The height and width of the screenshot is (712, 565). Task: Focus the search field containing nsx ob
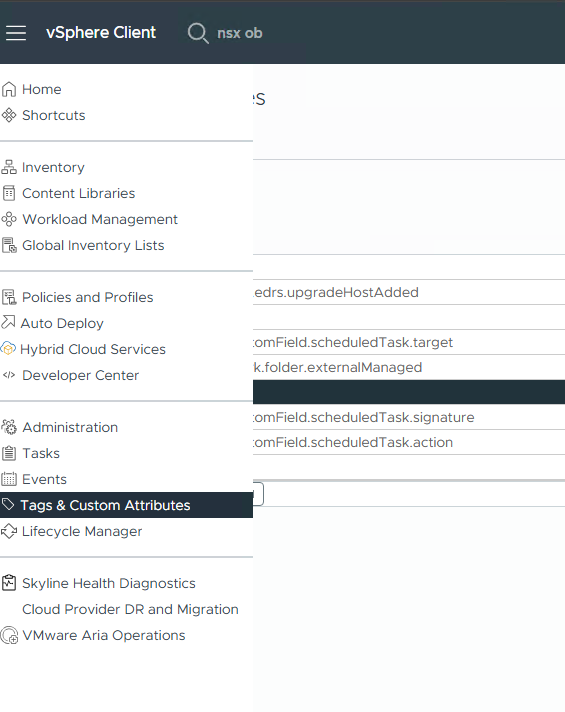[239, 33]
